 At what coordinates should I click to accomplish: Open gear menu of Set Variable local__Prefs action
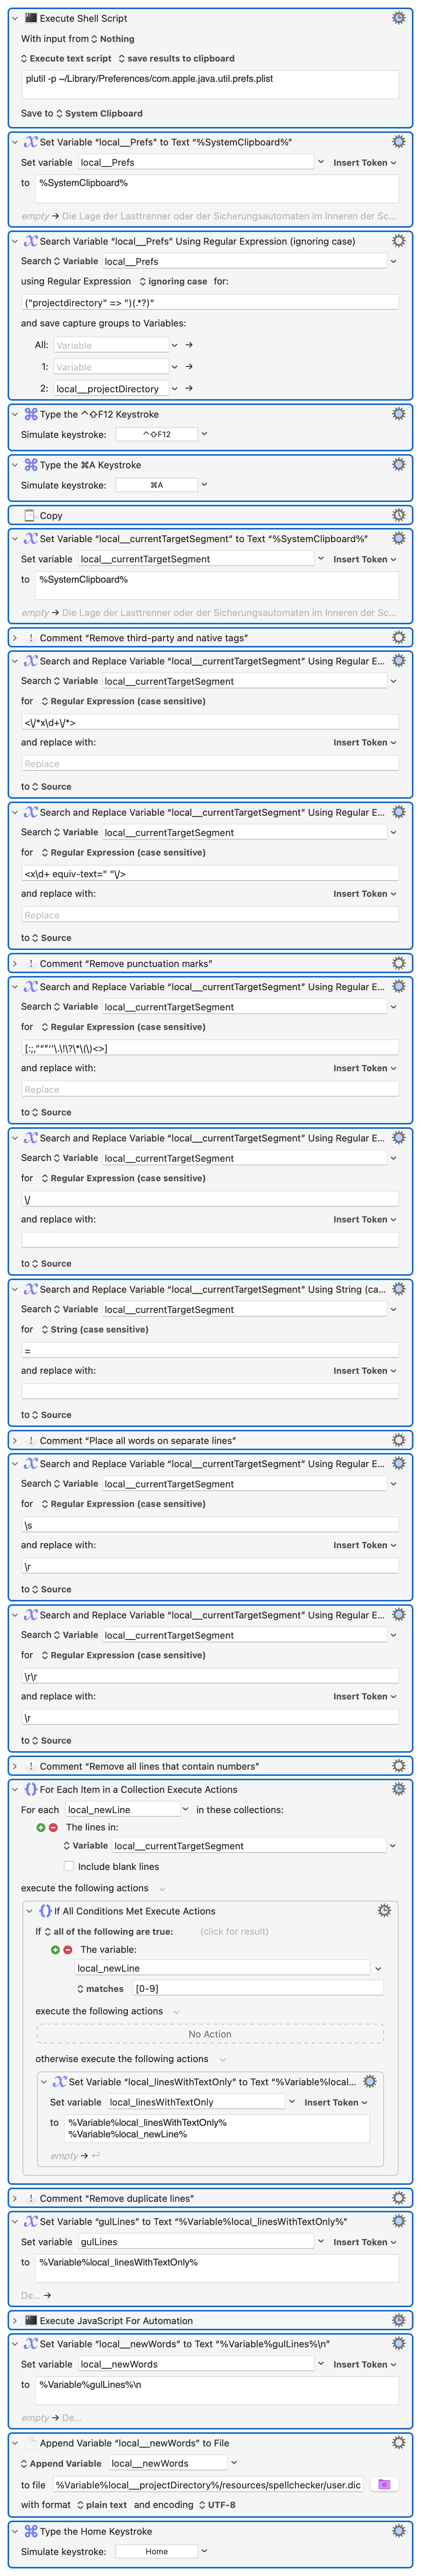point(398,142)
